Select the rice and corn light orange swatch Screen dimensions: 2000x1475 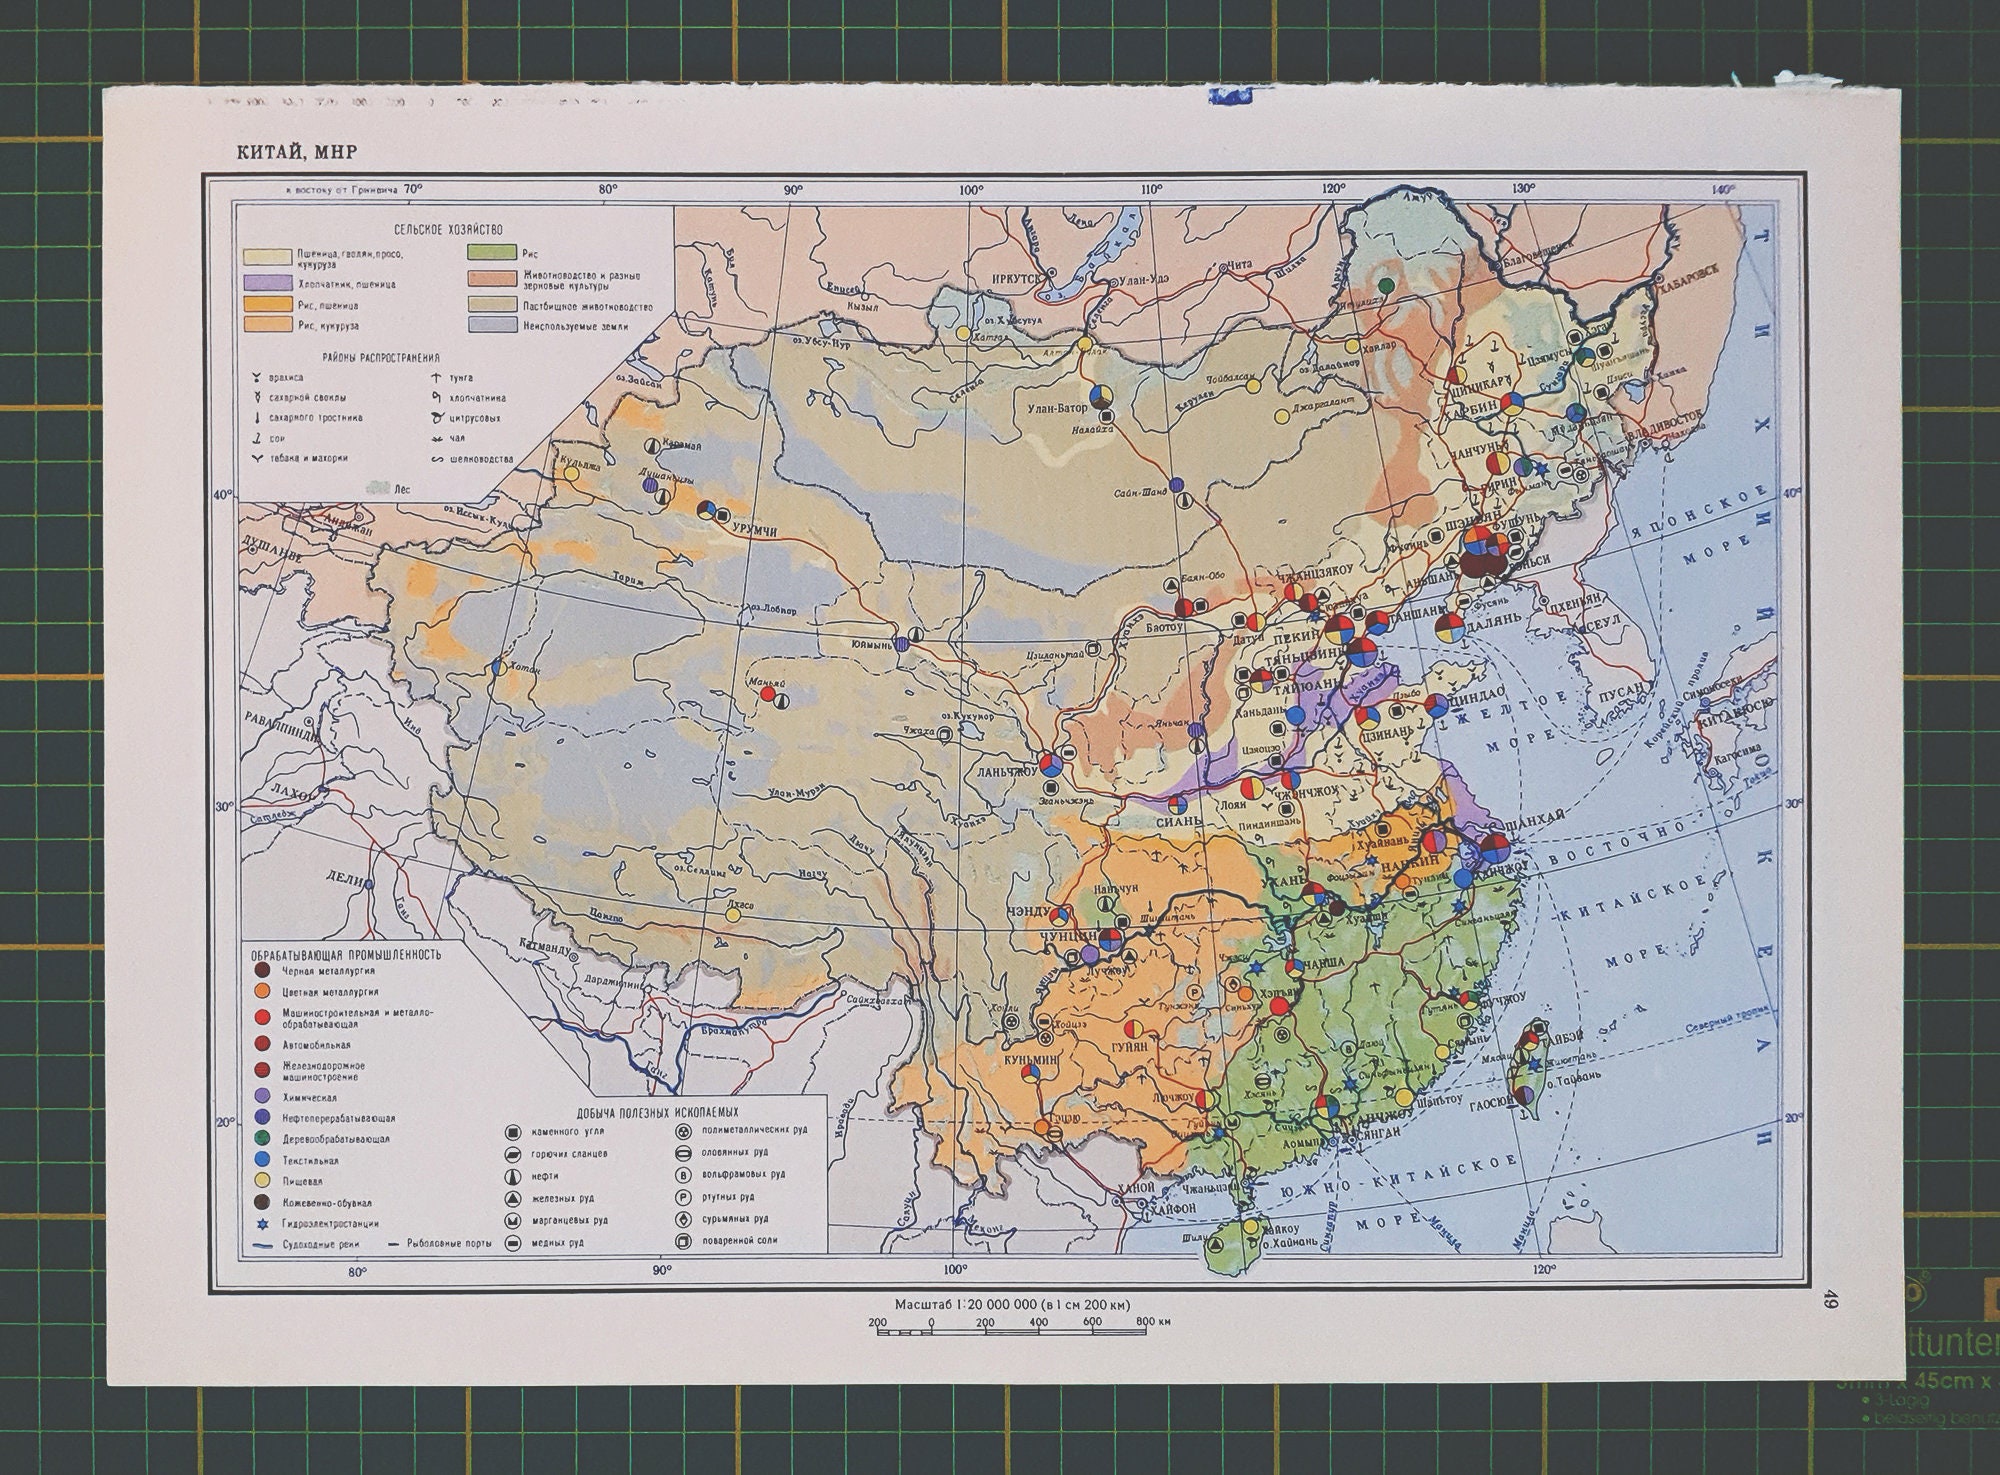(266, 325)
